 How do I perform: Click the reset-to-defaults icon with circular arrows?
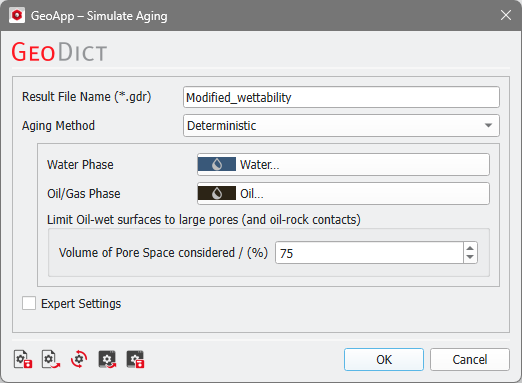79,359
